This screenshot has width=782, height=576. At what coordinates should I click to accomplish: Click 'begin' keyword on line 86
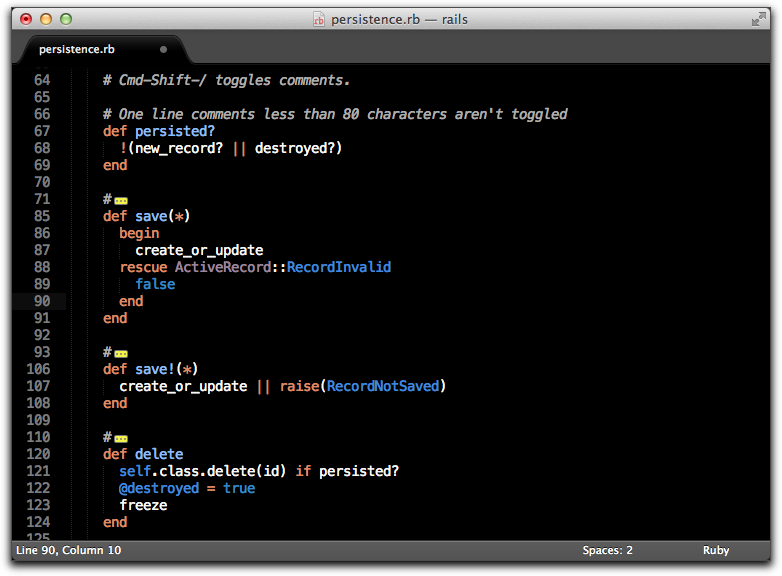click(139, 233)
